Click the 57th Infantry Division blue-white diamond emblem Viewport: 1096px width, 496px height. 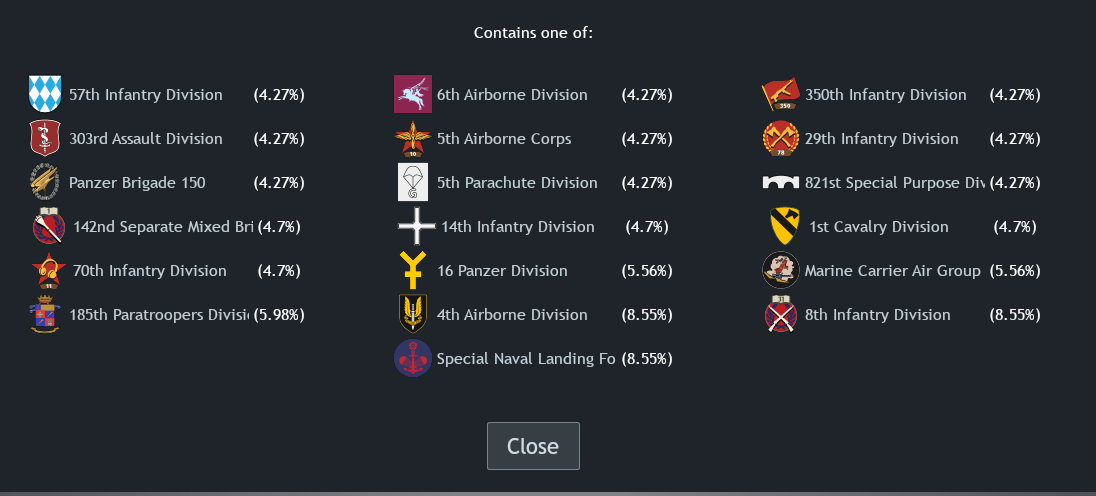45,95
